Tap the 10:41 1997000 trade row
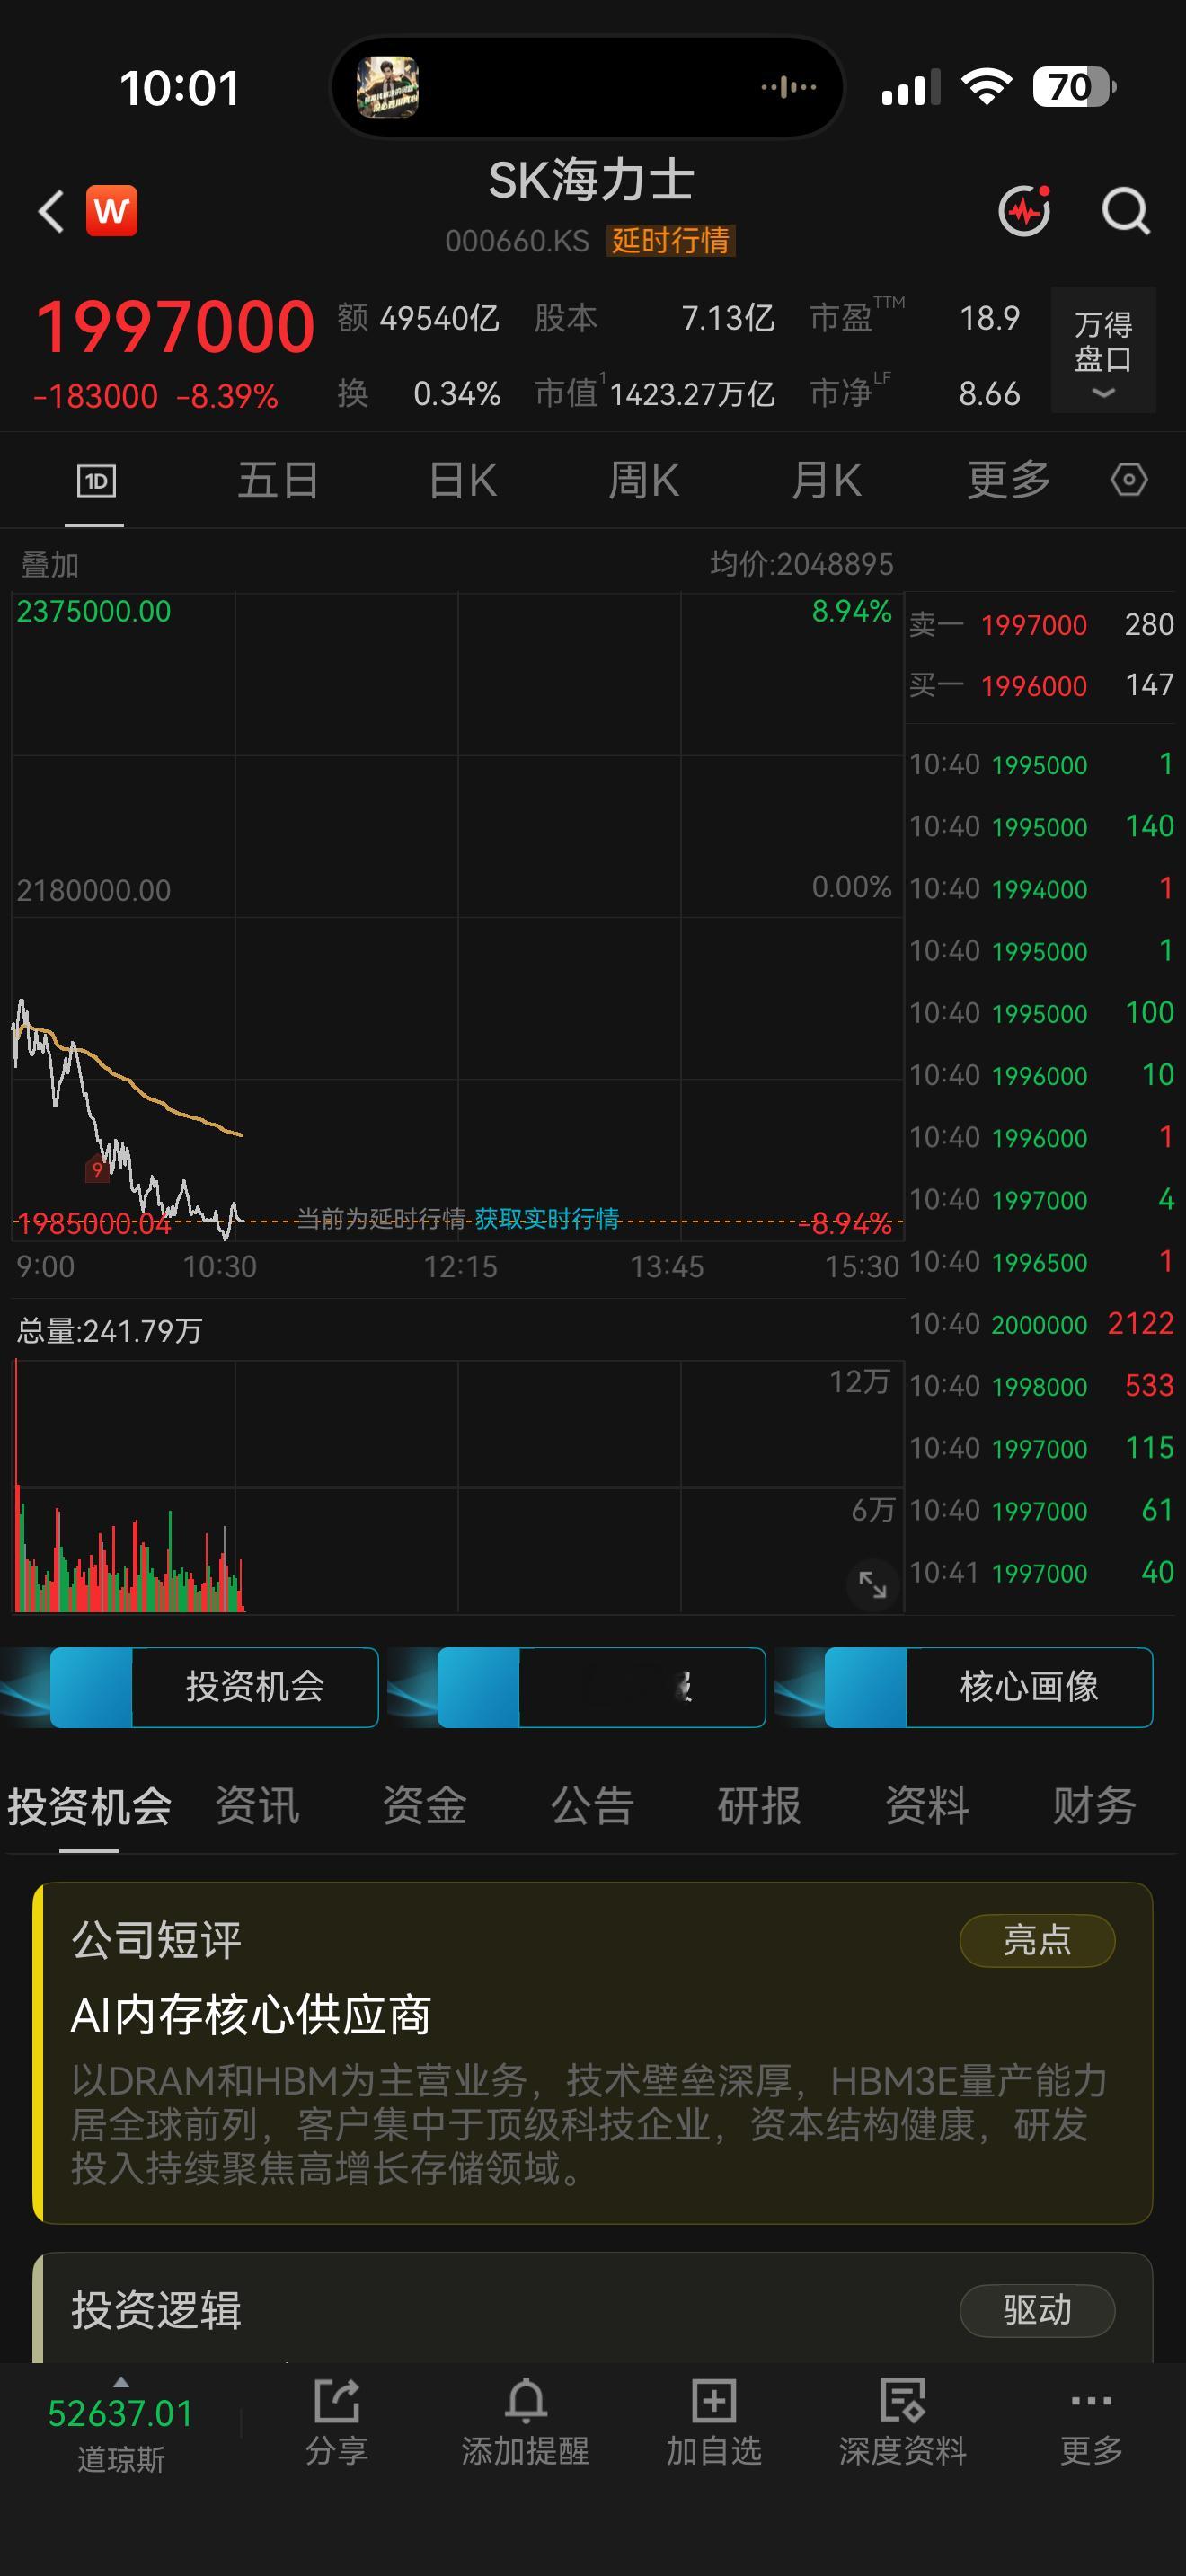This screenshot has height=2576, width=1186. click(x=1041, y=1572)
